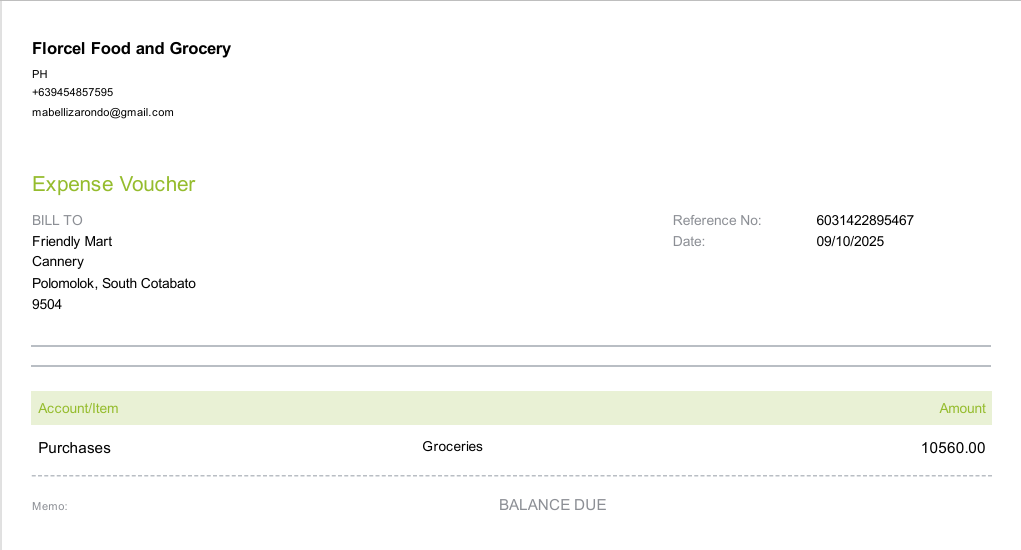This screenshot has height=550, width=1021.
Task: Select the Purchases account entry
Action: click(x=74, y=448)
